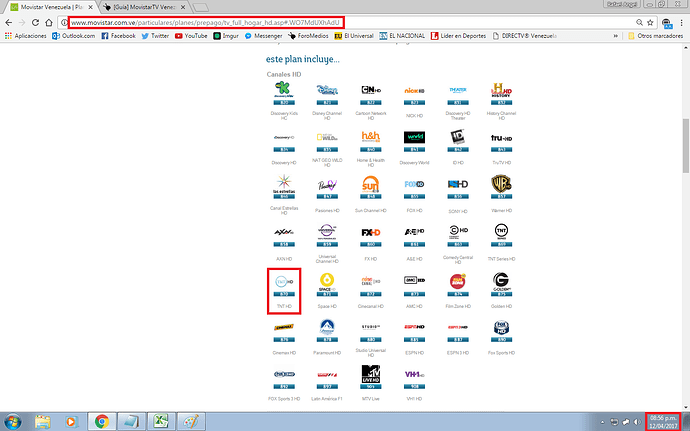Screen dimensions: 690x431
Task: Open a new browser tab
Action: 201,7
